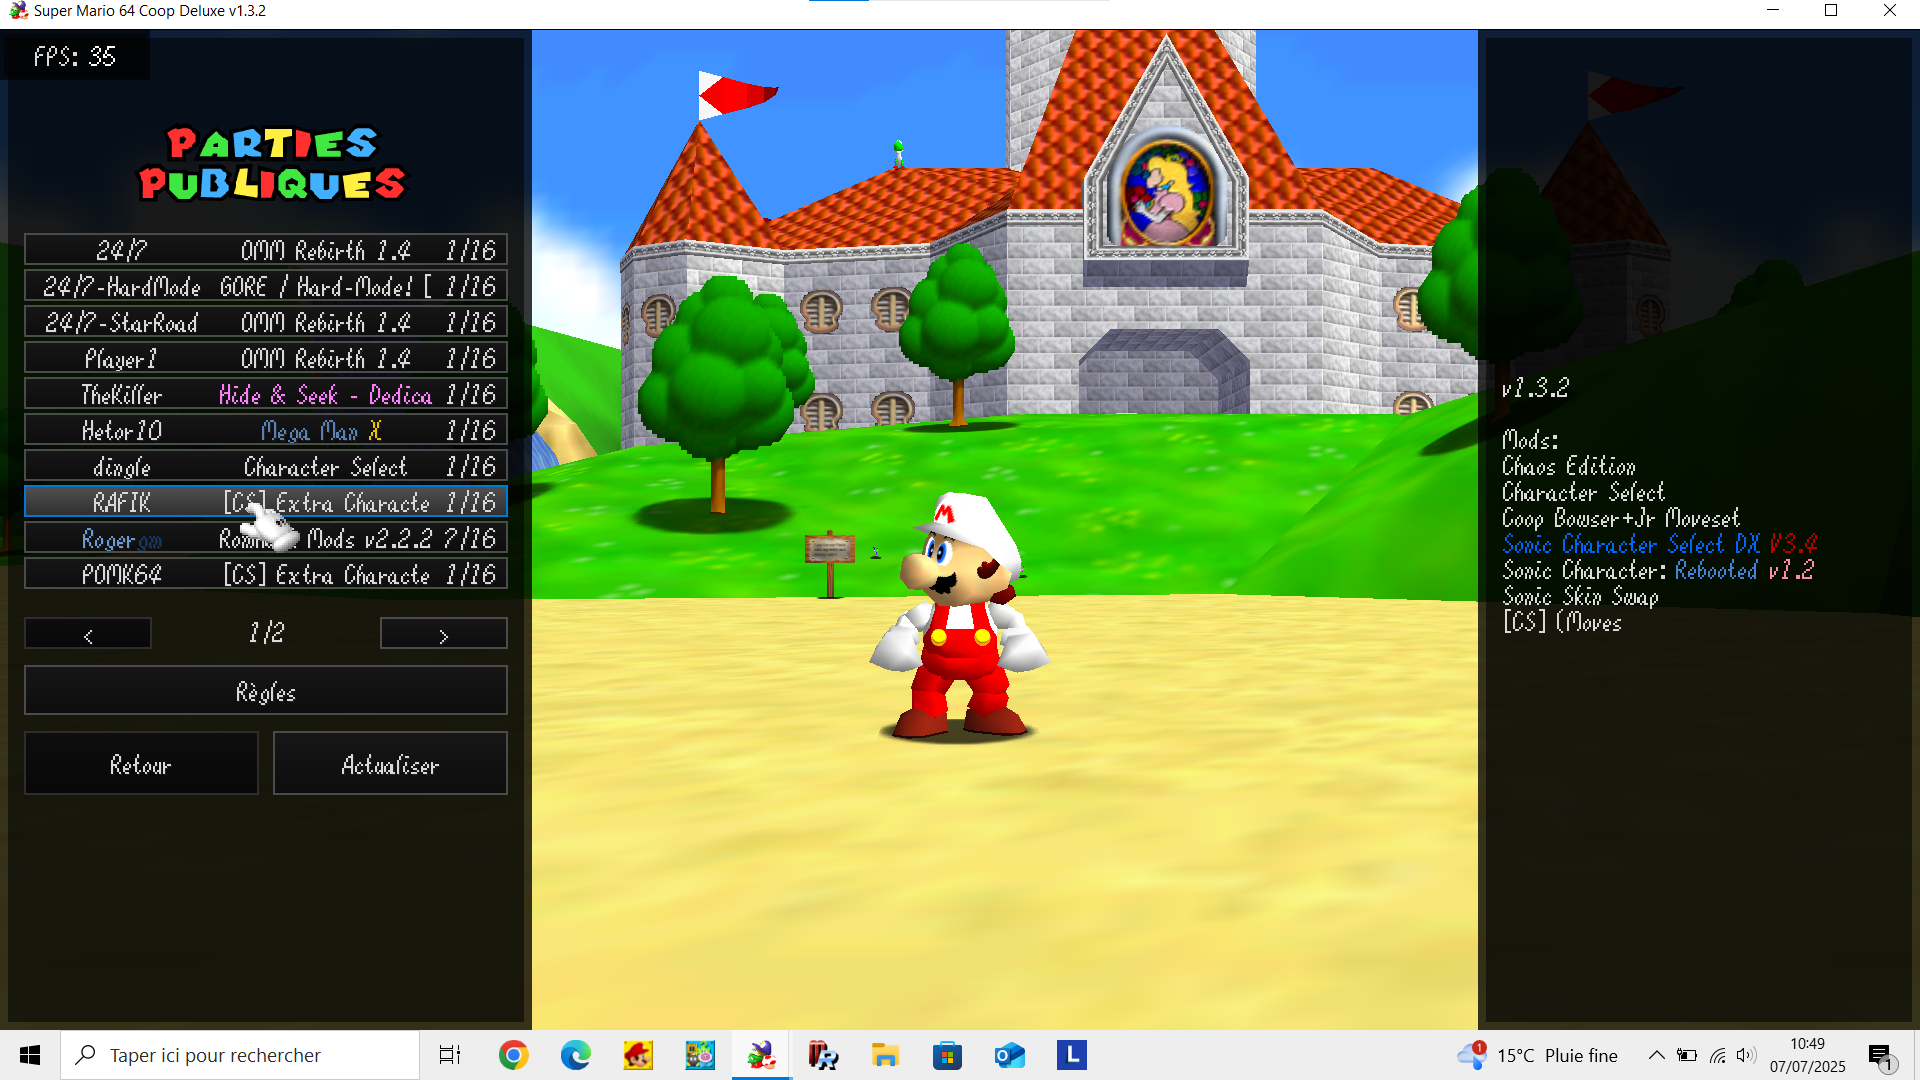Open the red toolbox taskbar app
Viewport: 1920px width, 1080px height.
(x=823, y=1055)
